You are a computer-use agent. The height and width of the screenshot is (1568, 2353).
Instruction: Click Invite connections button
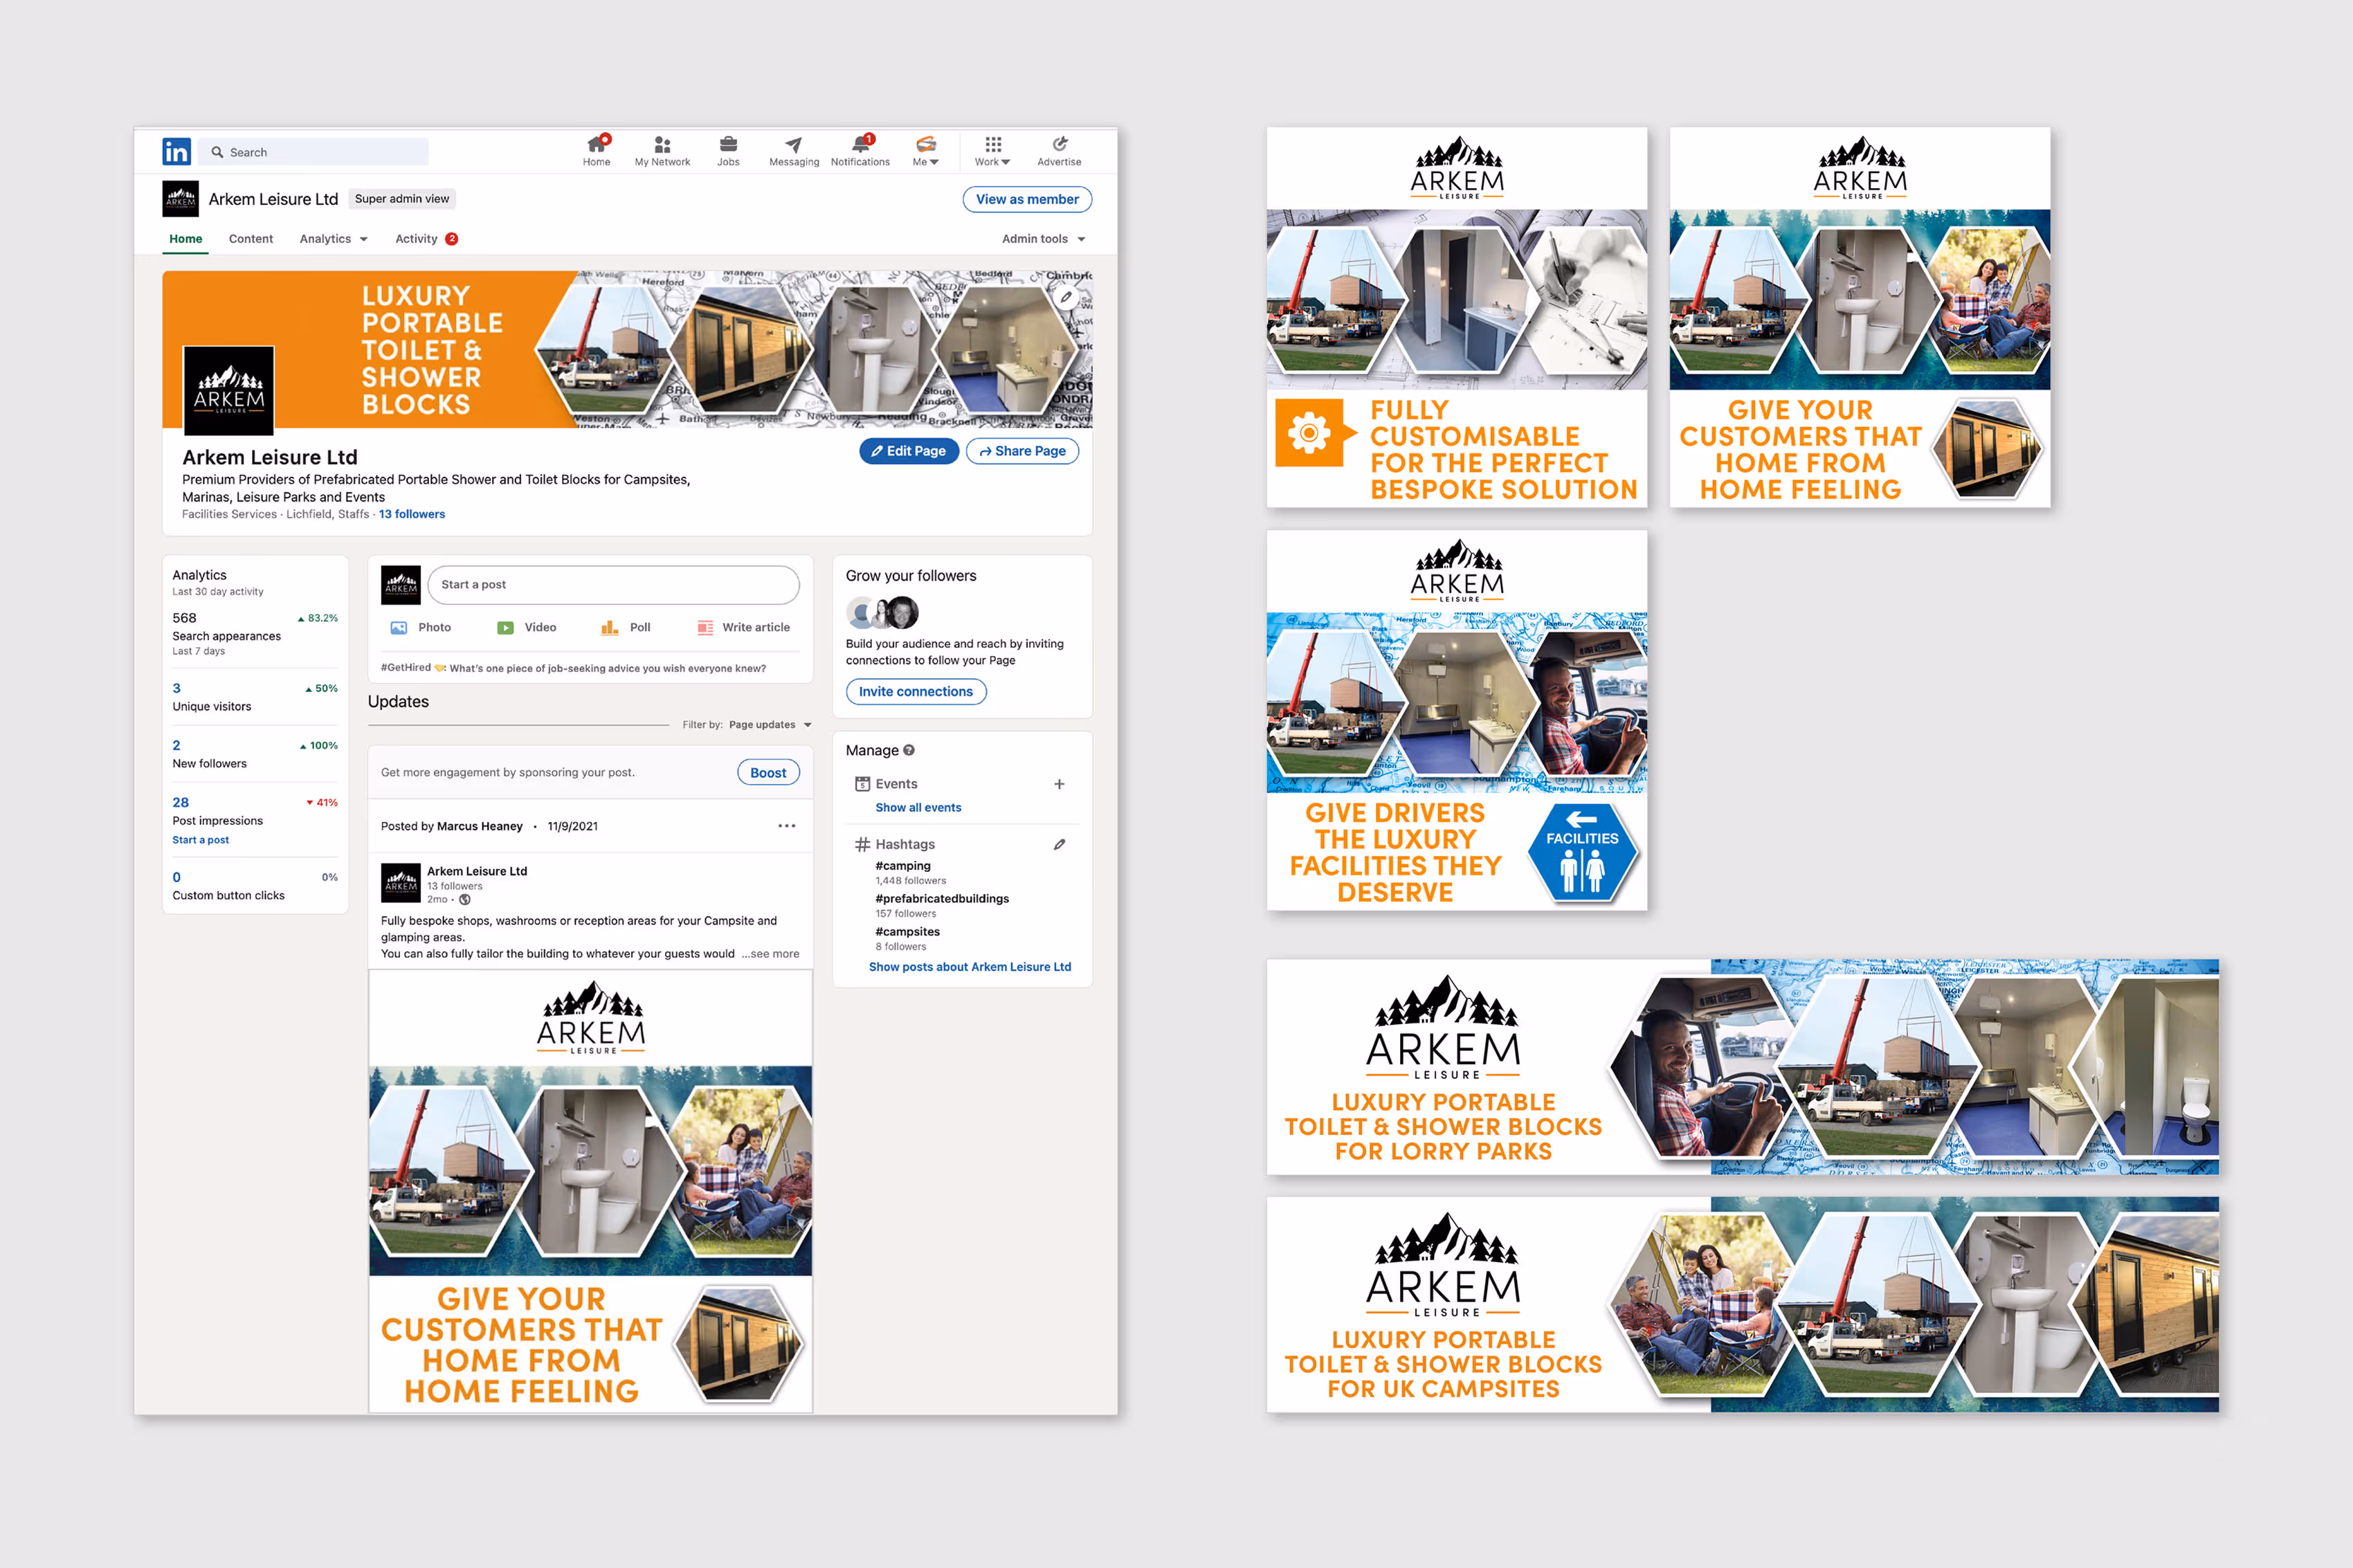pos(916,692)
